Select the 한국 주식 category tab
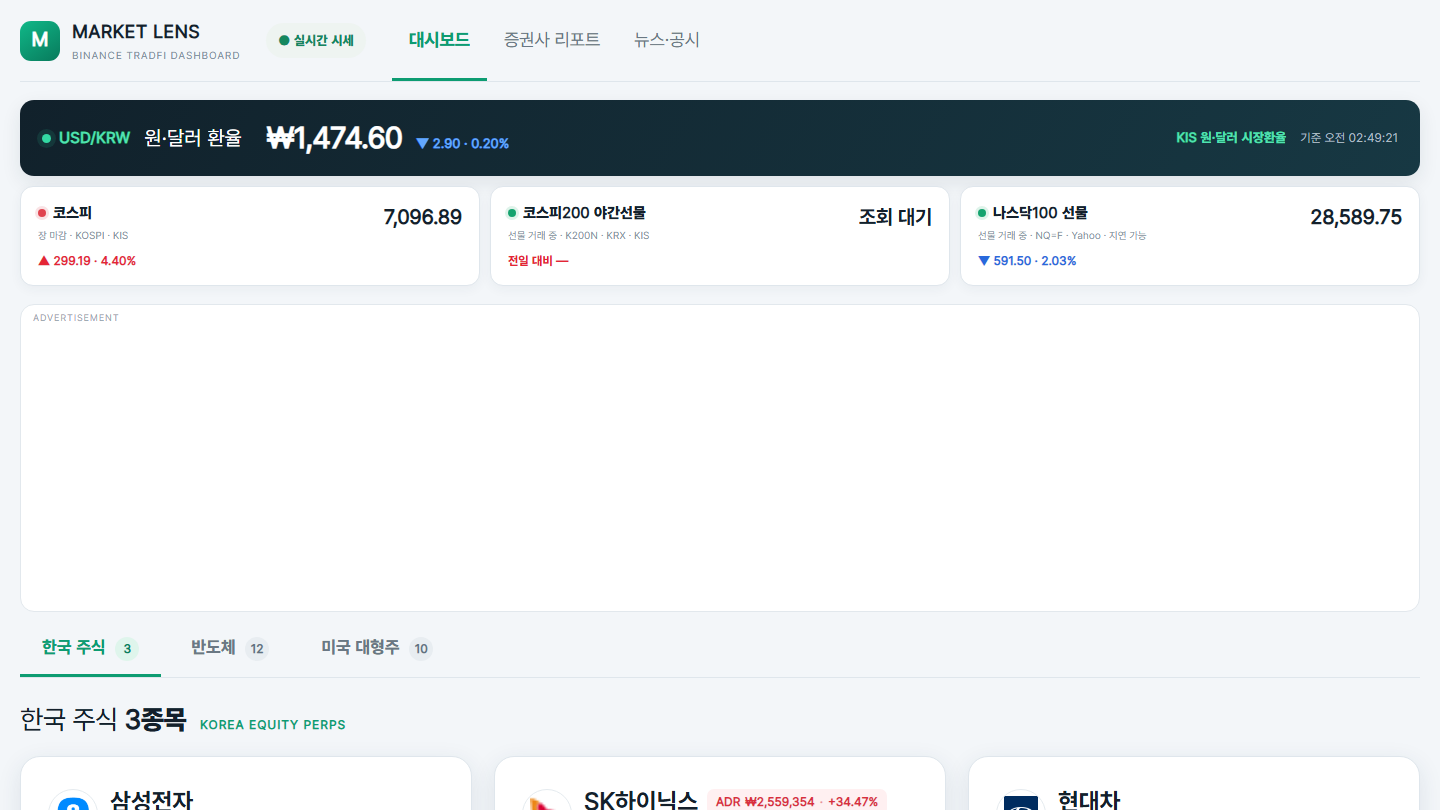 coord(90,648)
